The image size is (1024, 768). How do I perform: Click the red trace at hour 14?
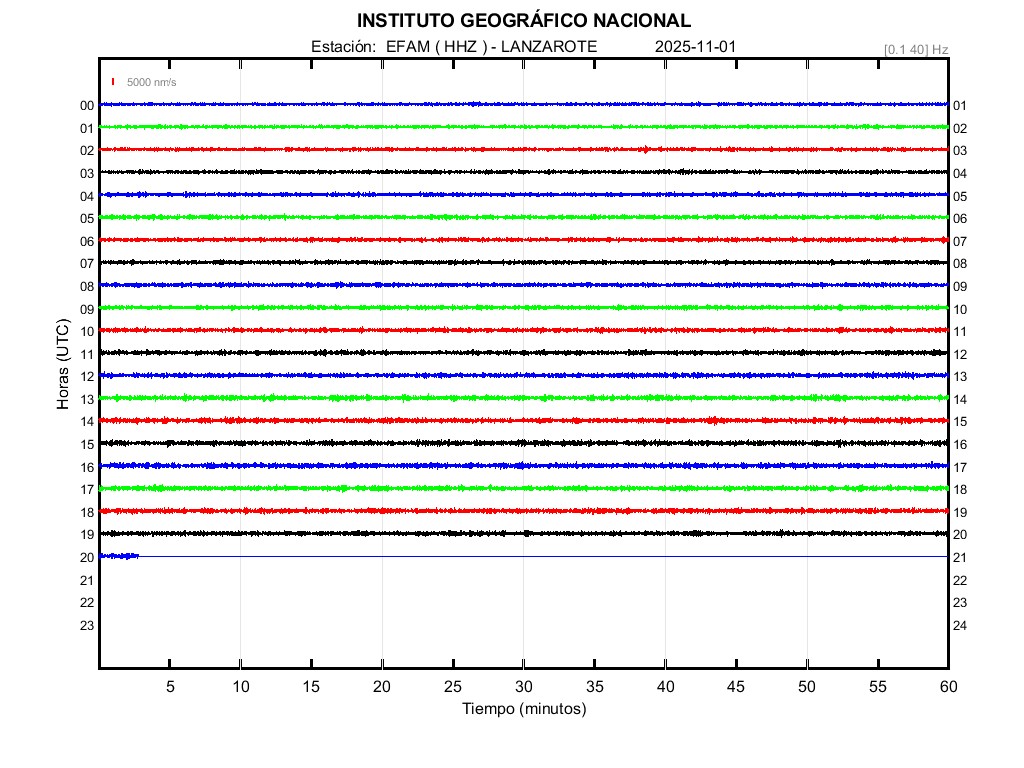(523, 420)
